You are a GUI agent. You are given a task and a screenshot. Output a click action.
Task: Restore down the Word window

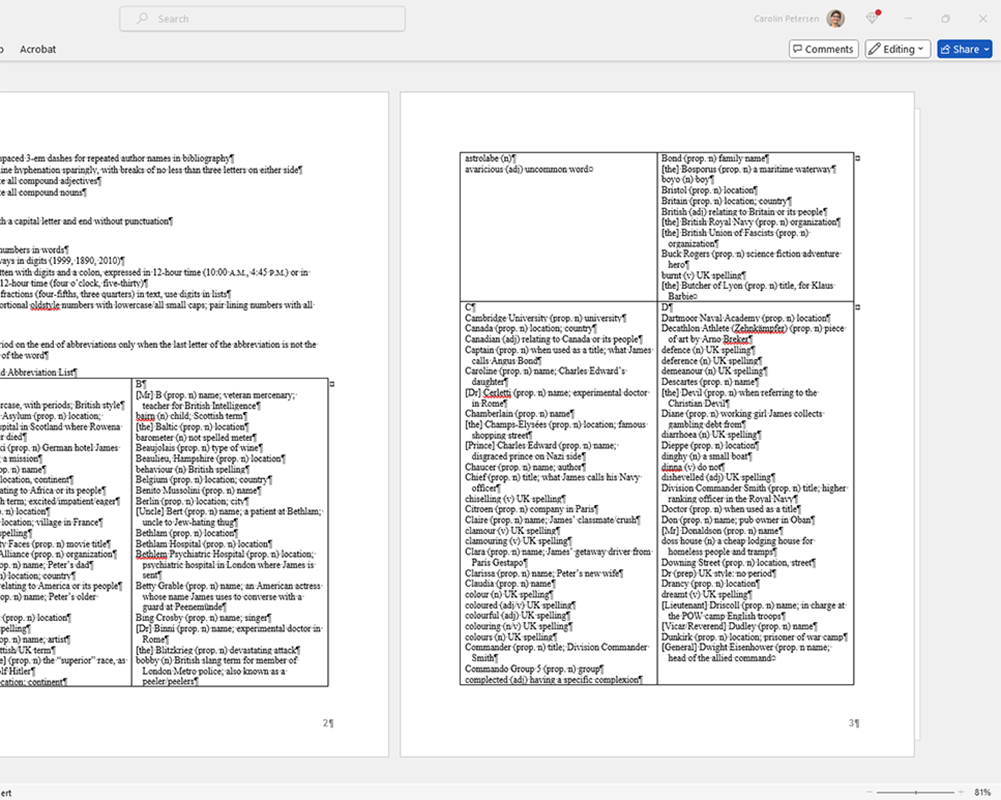945,19
